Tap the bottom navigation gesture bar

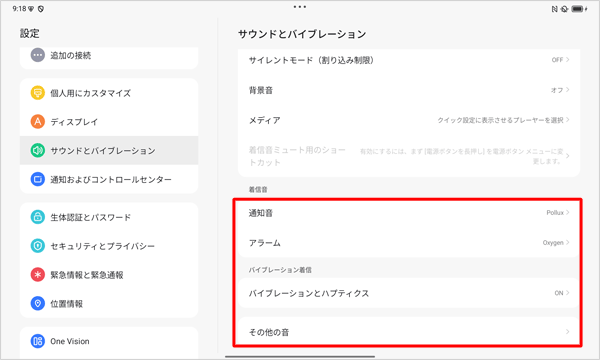point(300,357)
